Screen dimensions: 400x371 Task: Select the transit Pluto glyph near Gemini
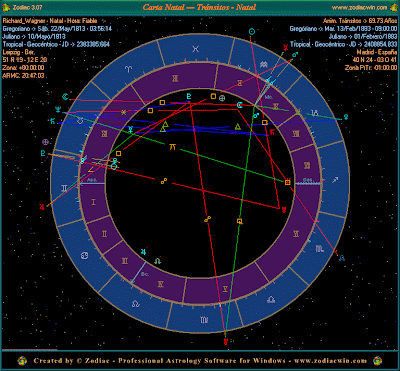(x=43, y=153)
